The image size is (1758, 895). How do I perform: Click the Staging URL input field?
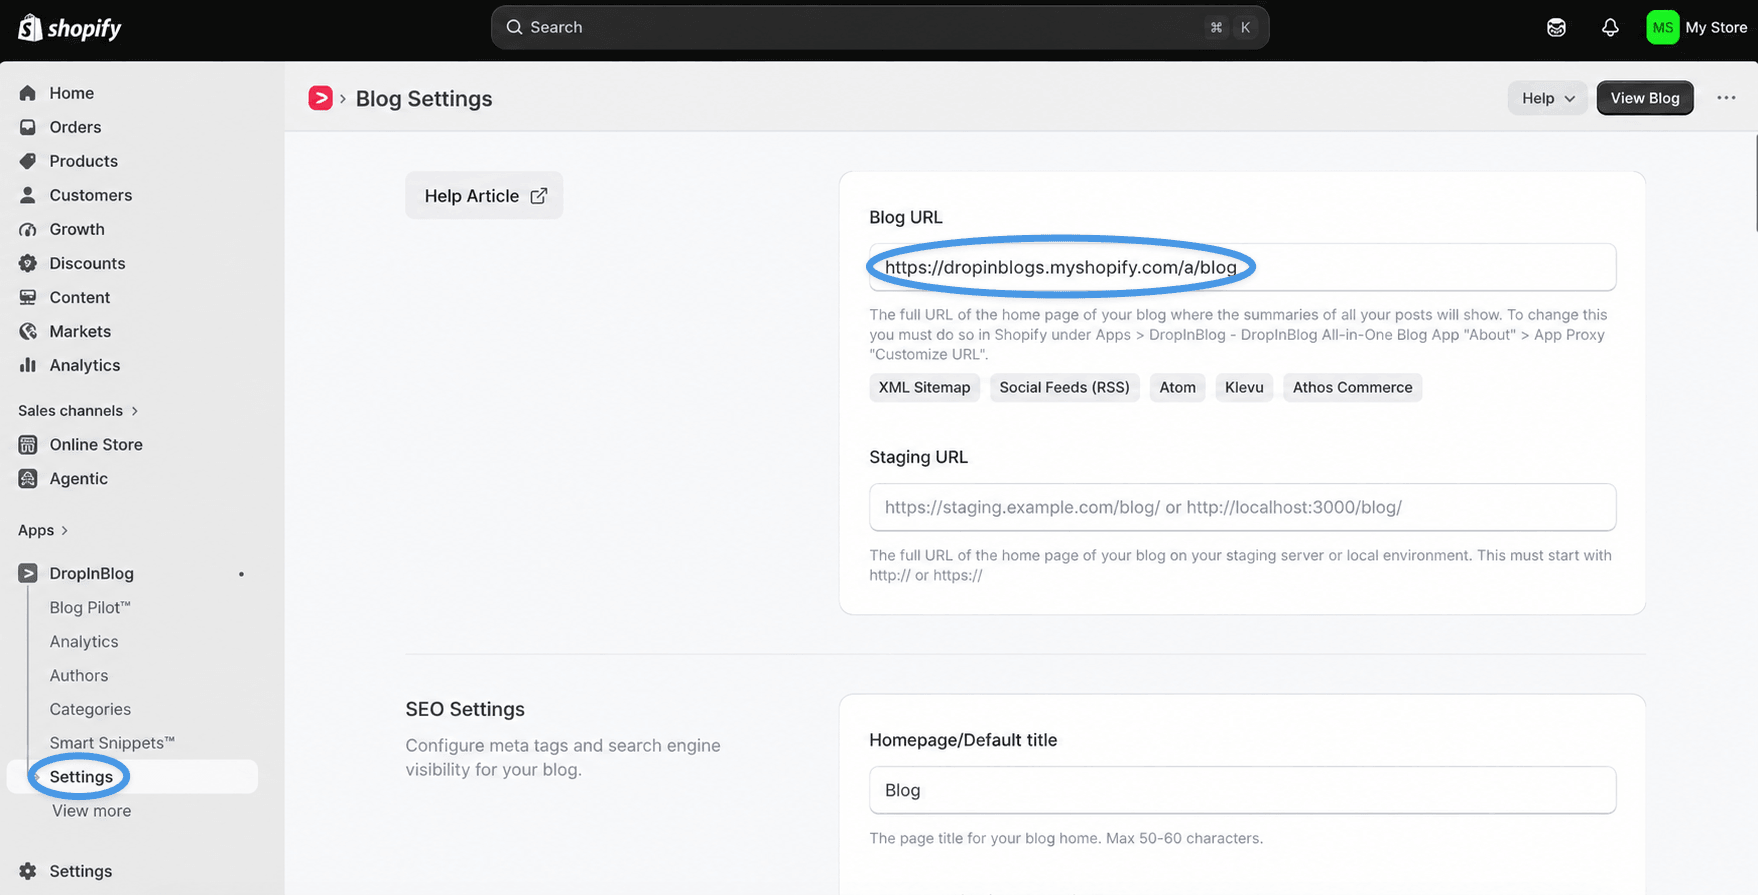(1242, 507)
